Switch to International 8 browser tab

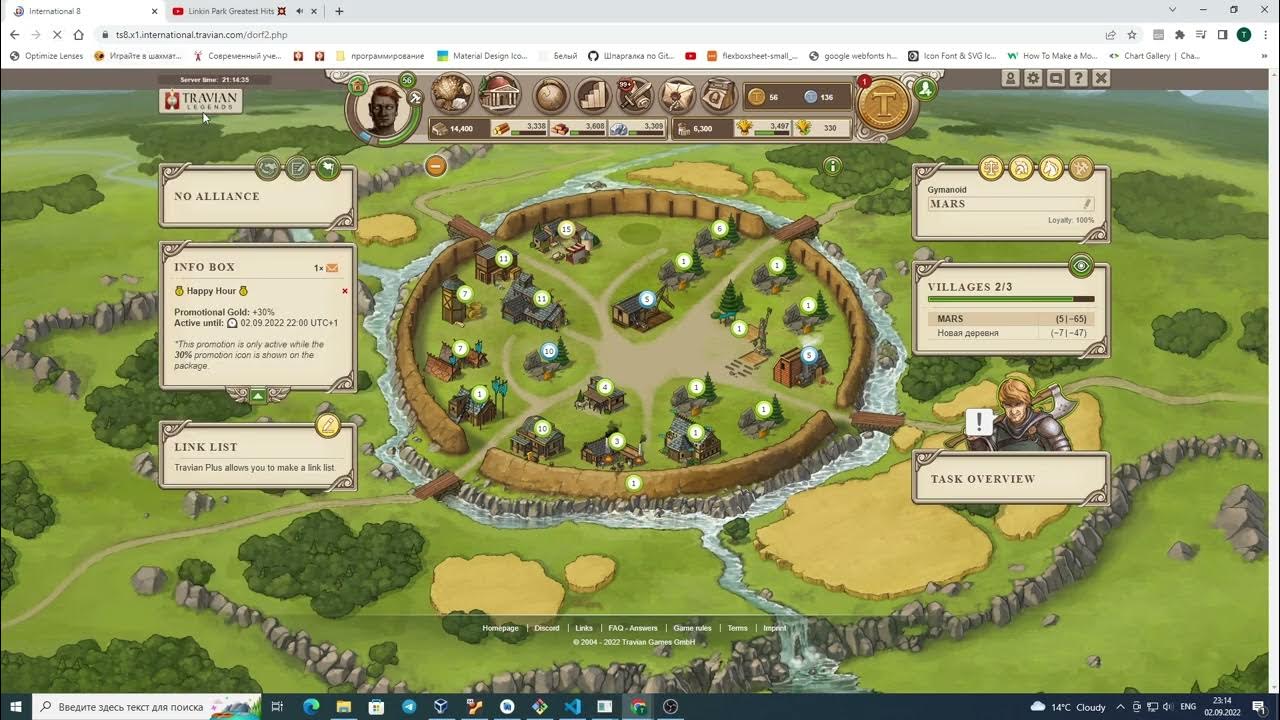pos(84,11)
